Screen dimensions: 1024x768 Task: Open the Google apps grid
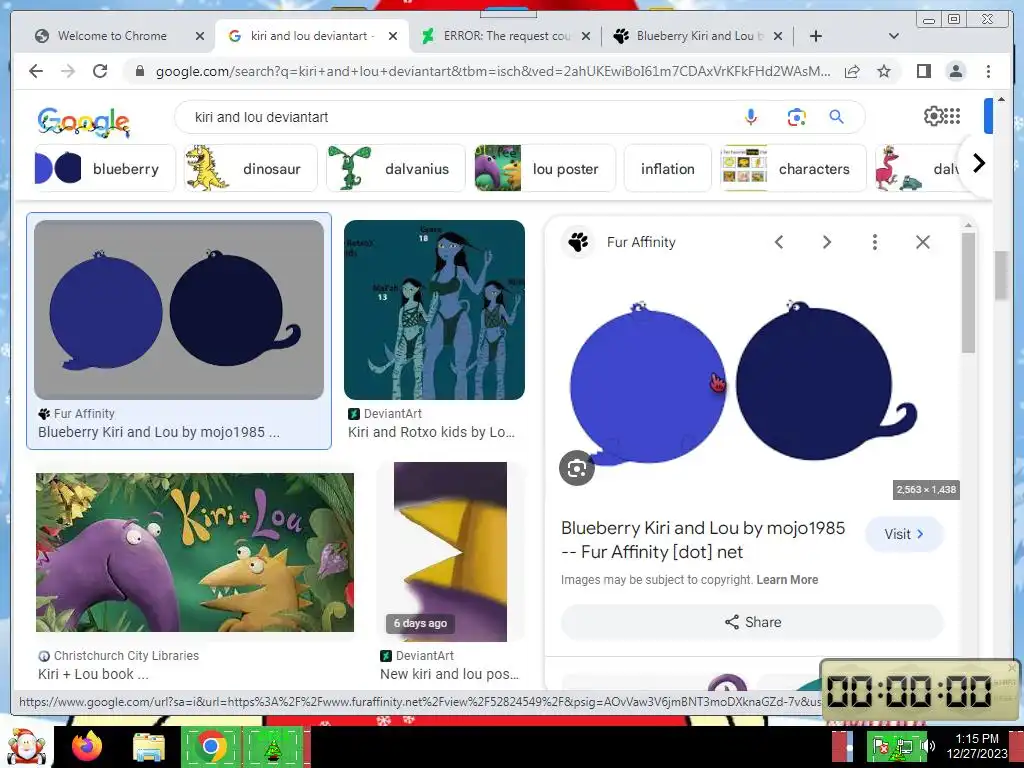pyautogui.click(x=953, y=116)
